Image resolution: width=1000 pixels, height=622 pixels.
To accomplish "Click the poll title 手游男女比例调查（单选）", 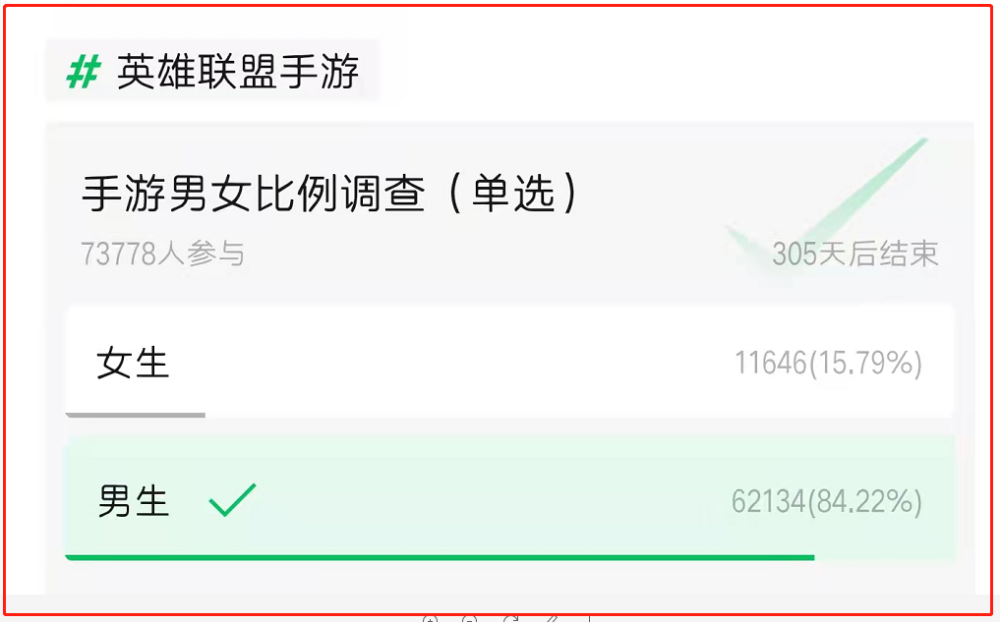I will pyautogui.click(x=330, y=193).
